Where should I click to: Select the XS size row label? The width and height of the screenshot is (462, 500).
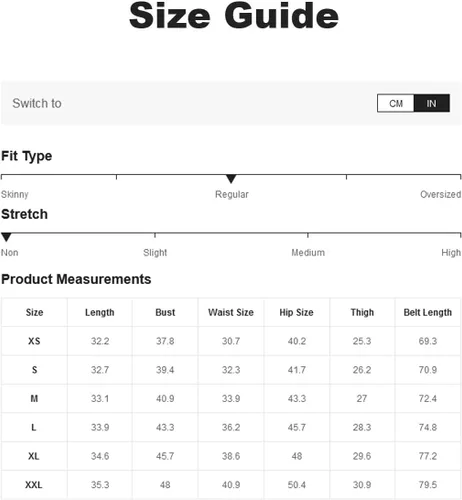(34, 341)
